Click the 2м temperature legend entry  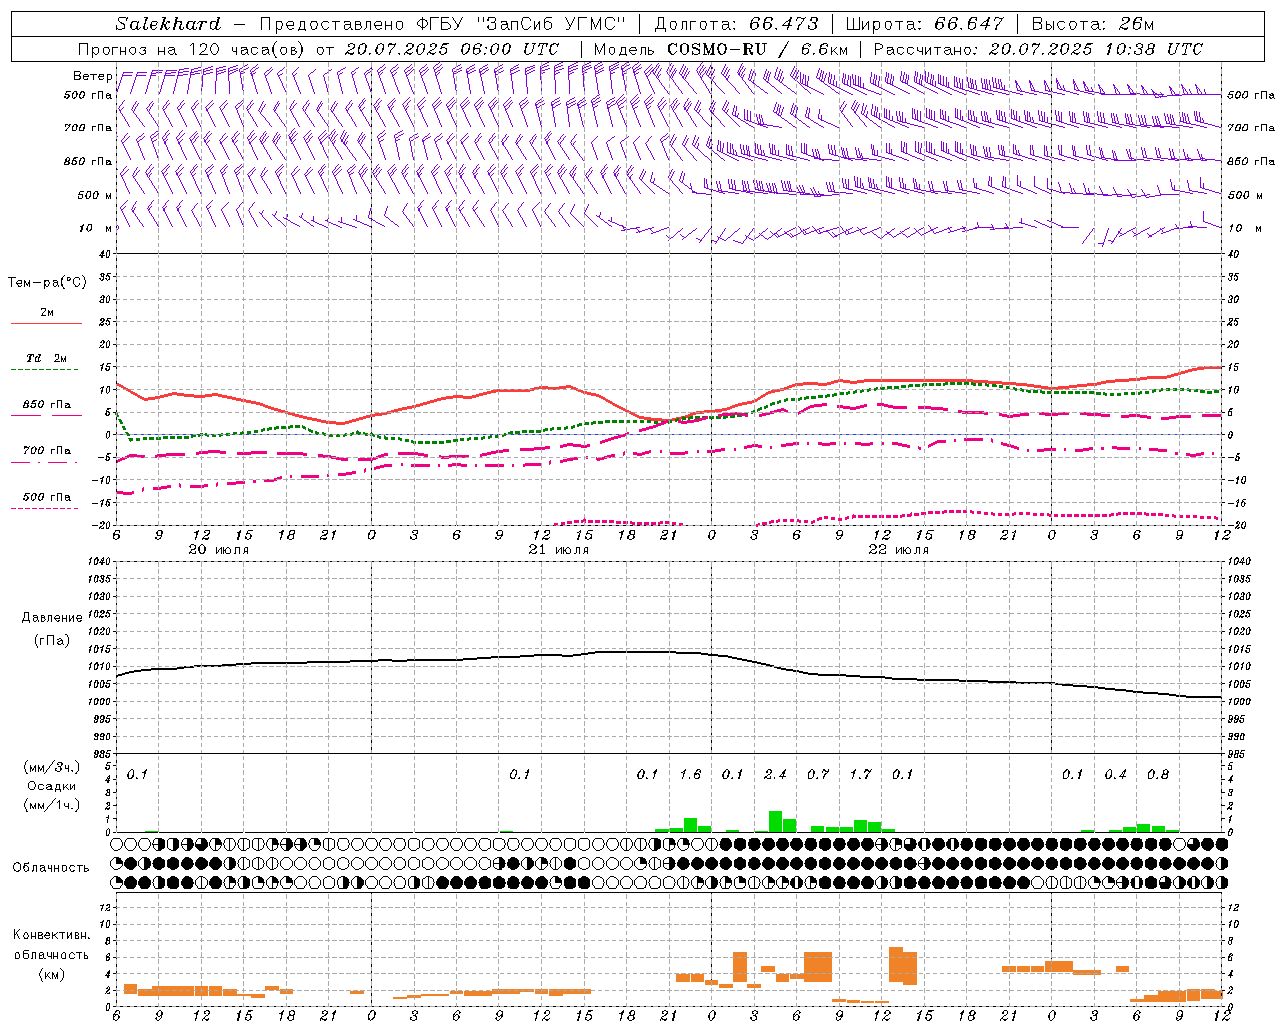tap(47, 312)
